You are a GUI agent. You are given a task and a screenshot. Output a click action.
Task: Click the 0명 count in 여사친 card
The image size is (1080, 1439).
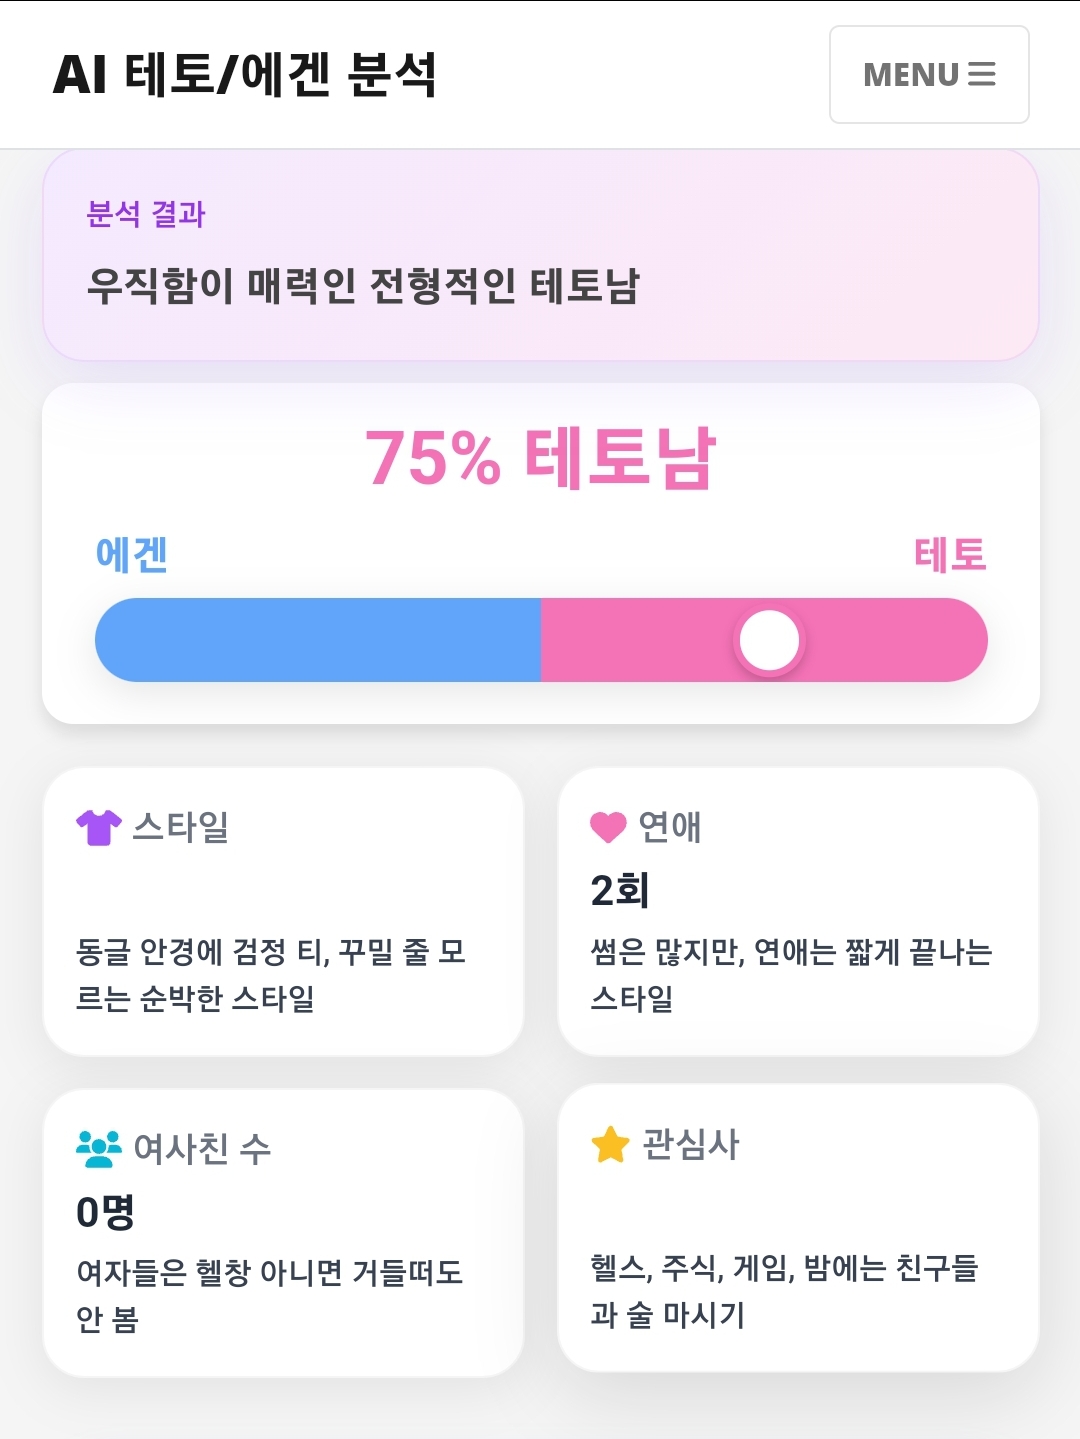tap(105, 1212)
